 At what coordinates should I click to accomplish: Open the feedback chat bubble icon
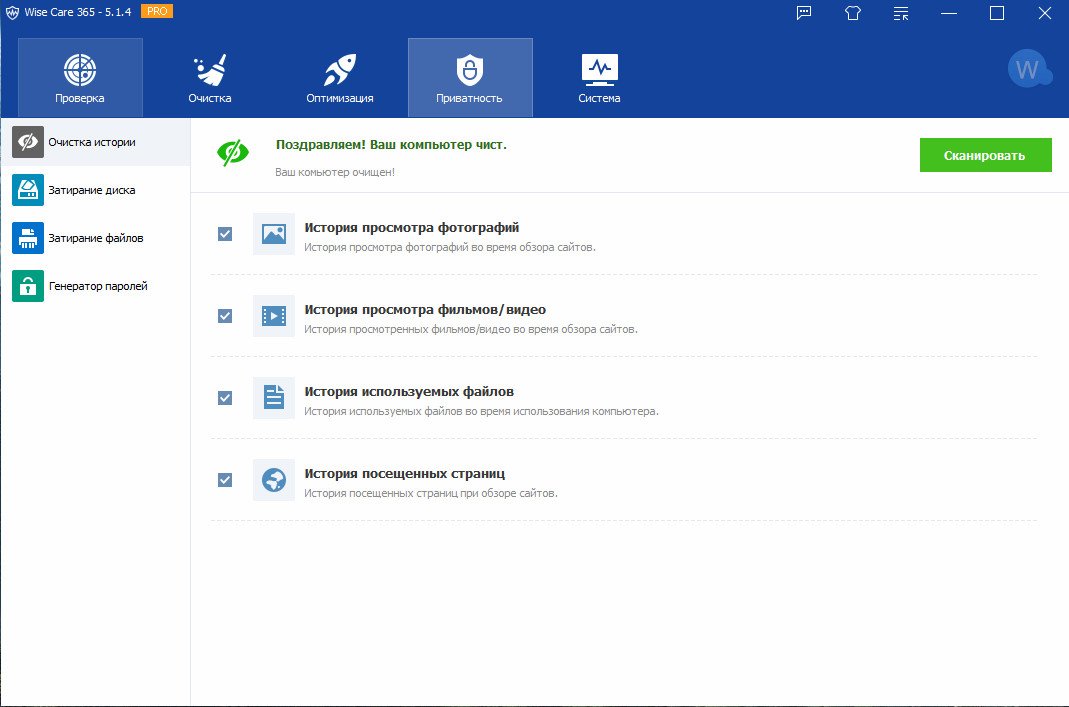point(804,13)
